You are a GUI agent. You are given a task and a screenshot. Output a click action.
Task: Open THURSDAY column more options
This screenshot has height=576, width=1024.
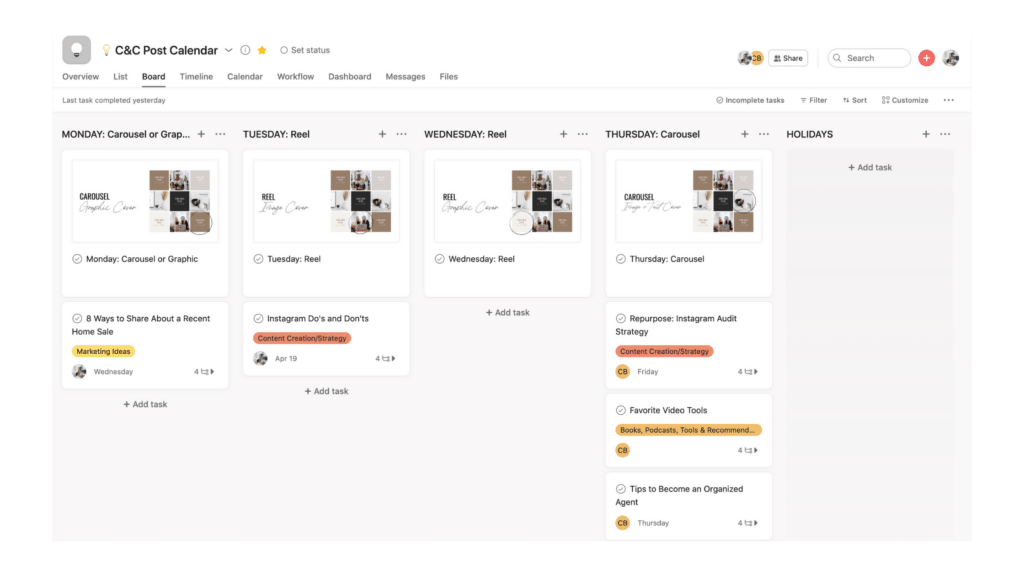click(x=763, y=134)
